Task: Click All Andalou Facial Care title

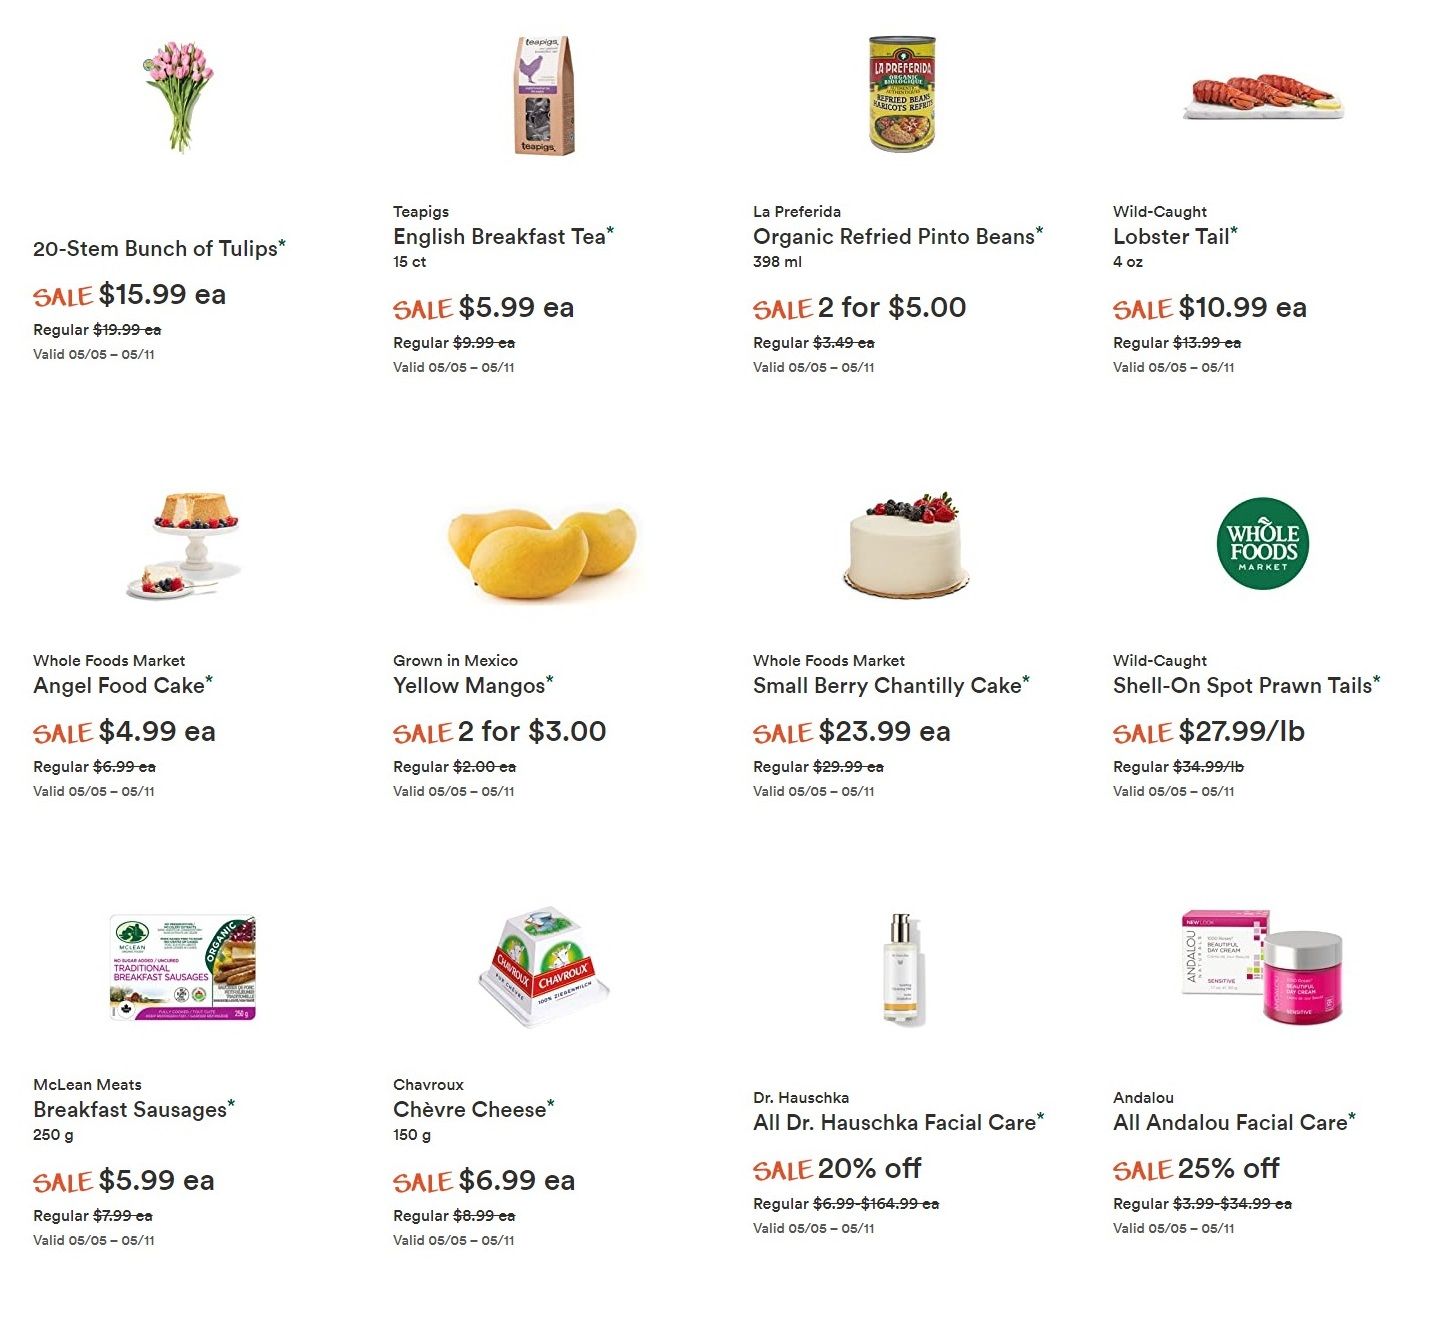Action: [x=1231, y=1123]
